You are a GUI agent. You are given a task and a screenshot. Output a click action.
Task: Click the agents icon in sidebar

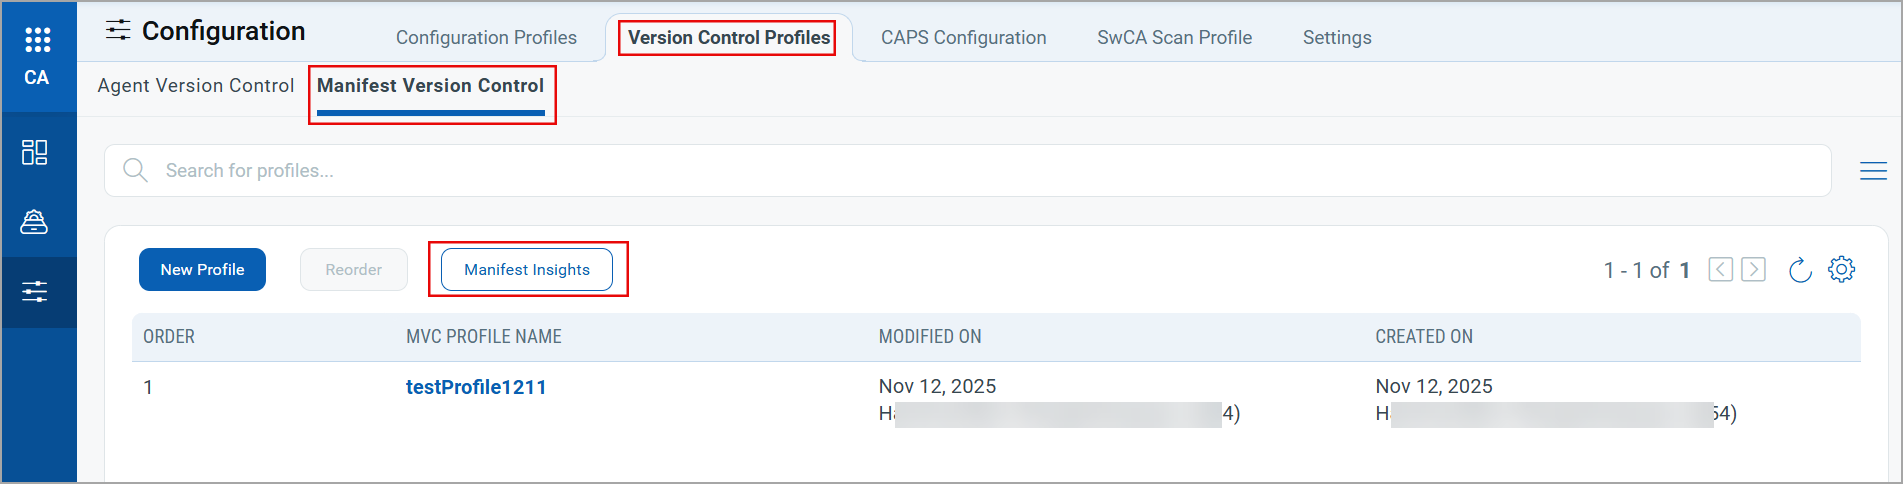[x=35, y=222]
